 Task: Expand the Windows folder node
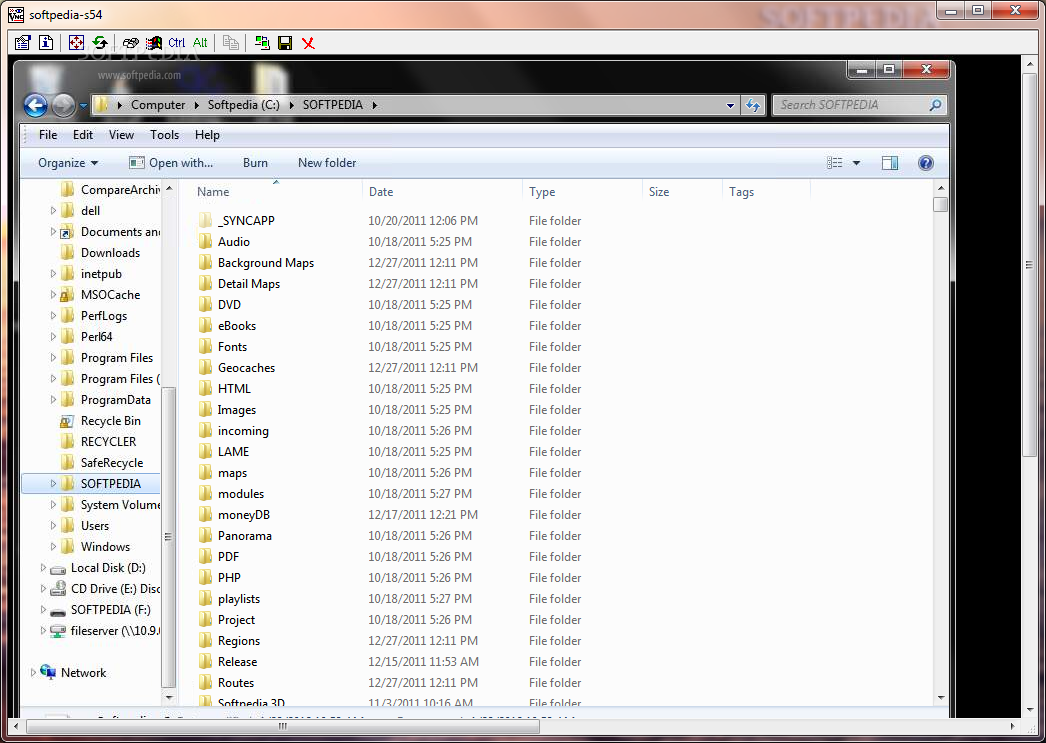pos(53,546)
